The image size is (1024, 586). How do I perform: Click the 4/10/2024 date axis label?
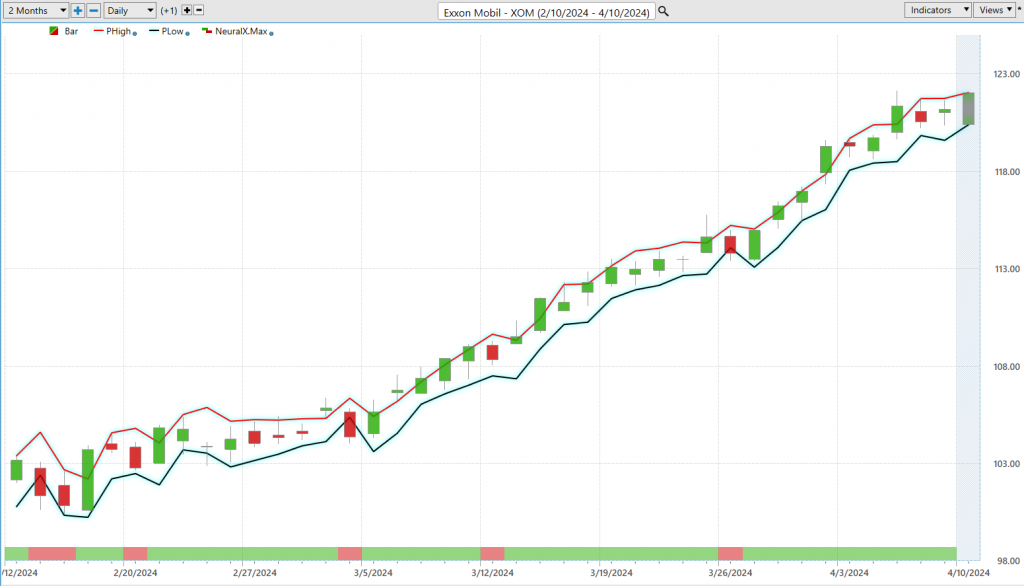point(968,573)
